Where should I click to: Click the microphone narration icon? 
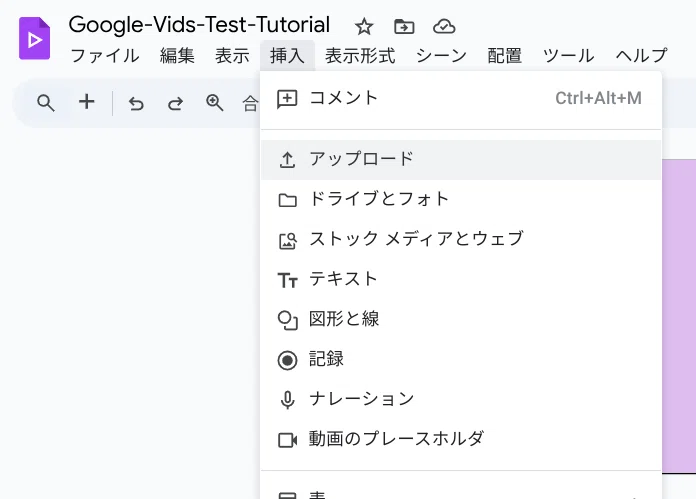click(x=287, y=400)
